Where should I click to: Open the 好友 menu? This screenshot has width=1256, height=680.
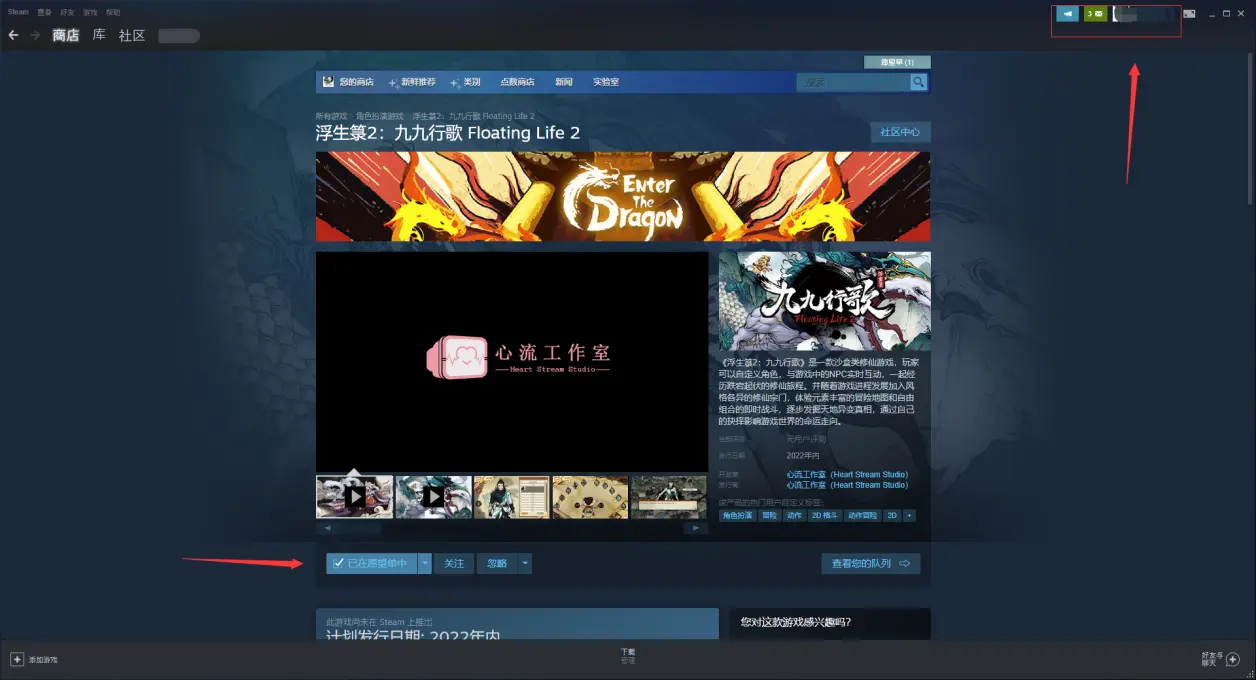[x=67, y=12]
